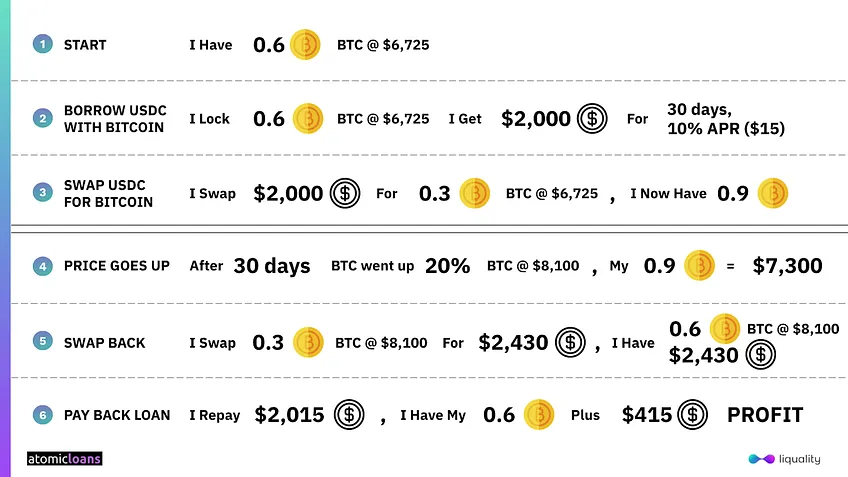848x477 pixels.
Task: Click the step 2 BORROW USDC number badge
Action: pos(43,118)
